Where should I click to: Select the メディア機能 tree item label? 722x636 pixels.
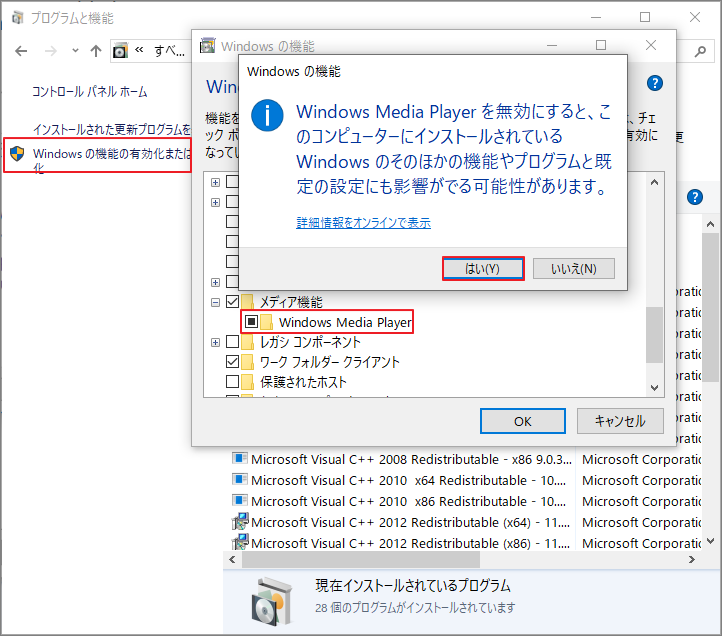coord(291,302)
